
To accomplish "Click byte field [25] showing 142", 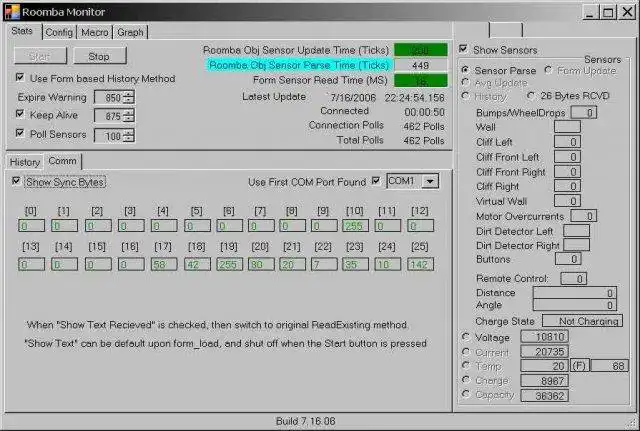I will click(x=420, y=264).
